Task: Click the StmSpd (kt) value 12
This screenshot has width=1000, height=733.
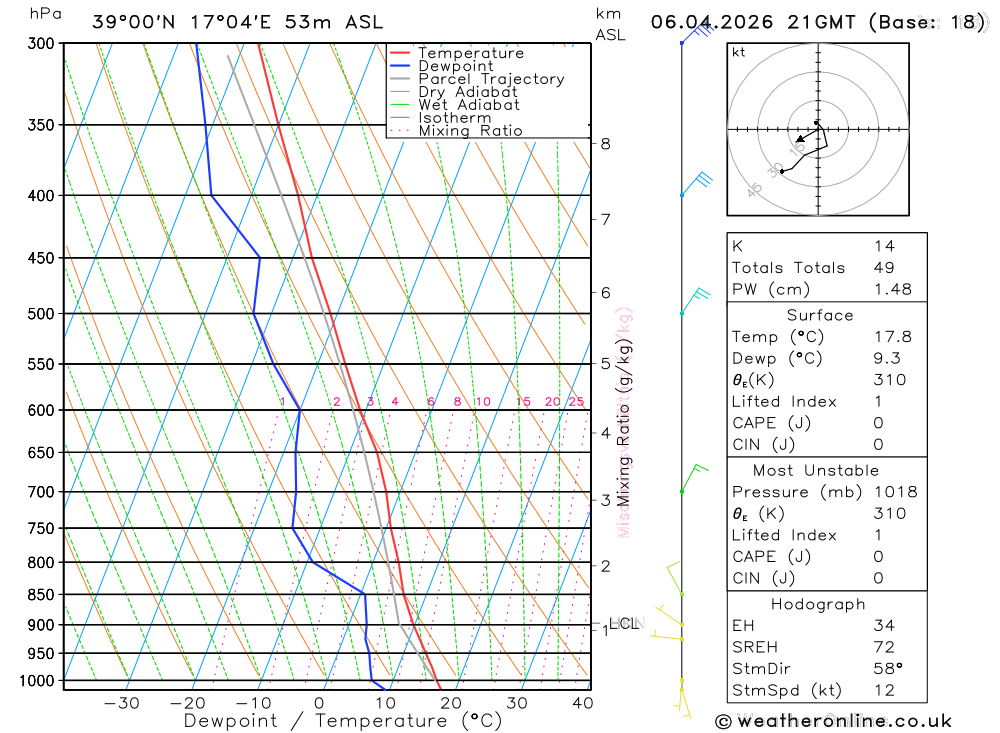Action: click(885, 690)
